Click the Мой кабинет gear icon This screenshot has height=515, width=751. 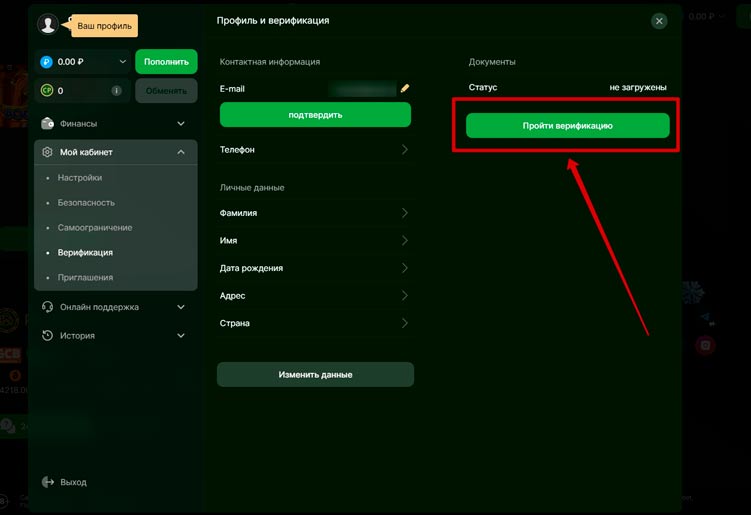tap(47, 152)
